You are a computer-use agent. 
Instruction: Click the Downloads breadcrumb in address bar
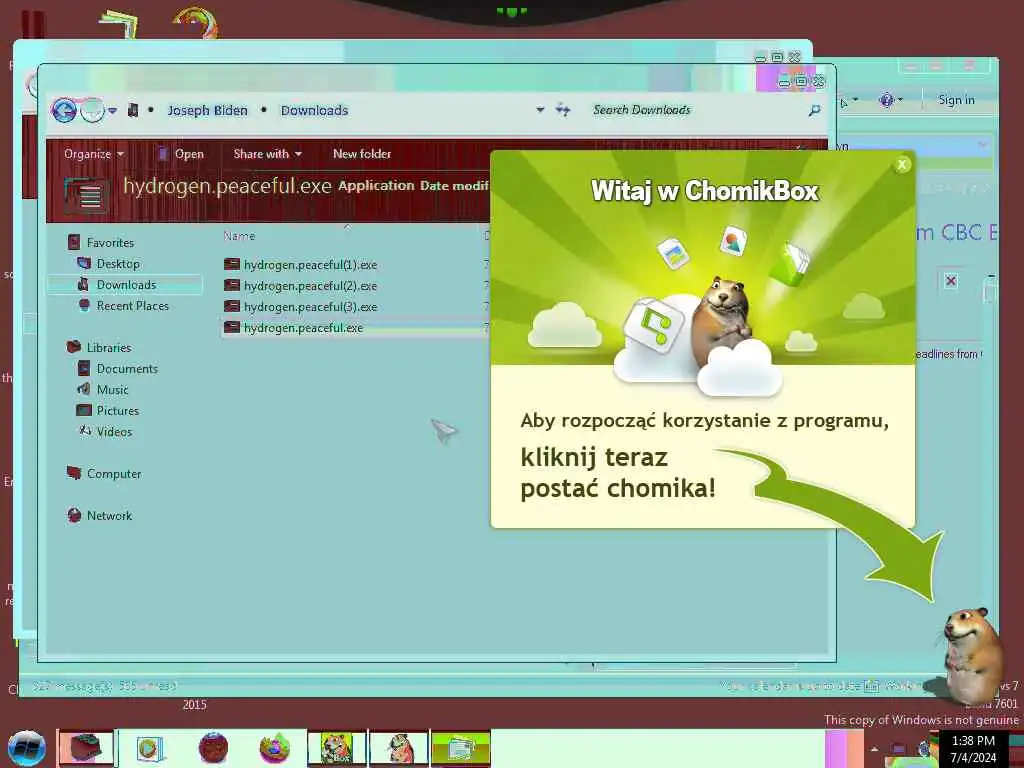pyautogui.click(x=314, y=110)
